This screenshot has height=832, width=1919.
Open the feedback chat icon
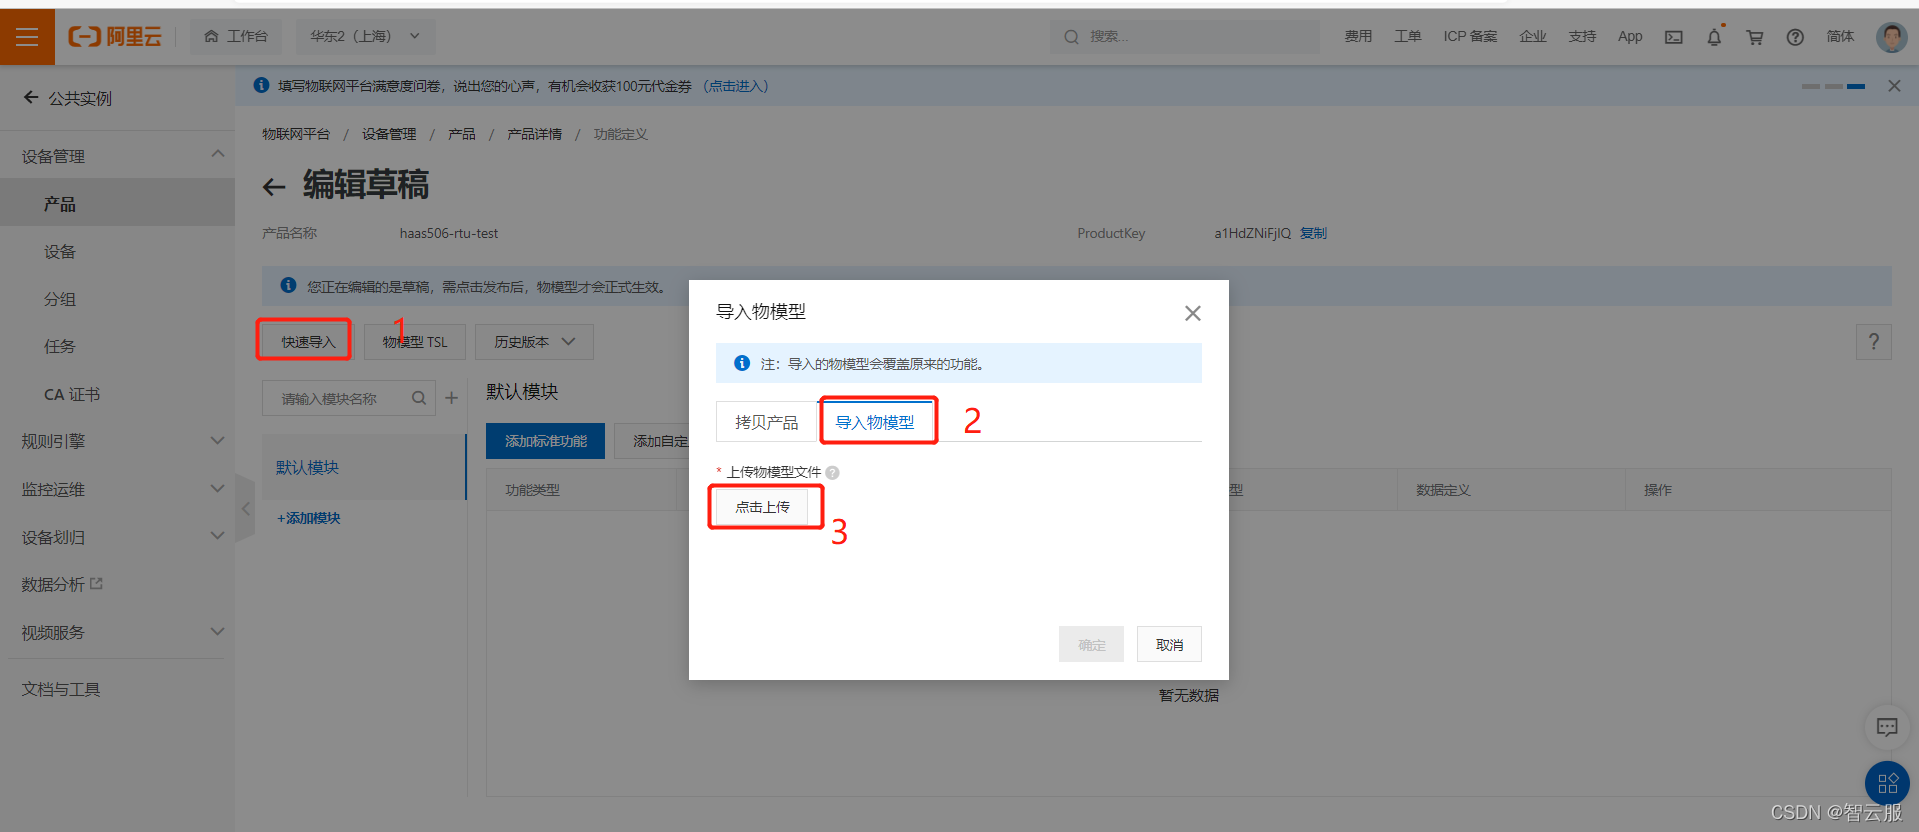(x=1887, y=727)
